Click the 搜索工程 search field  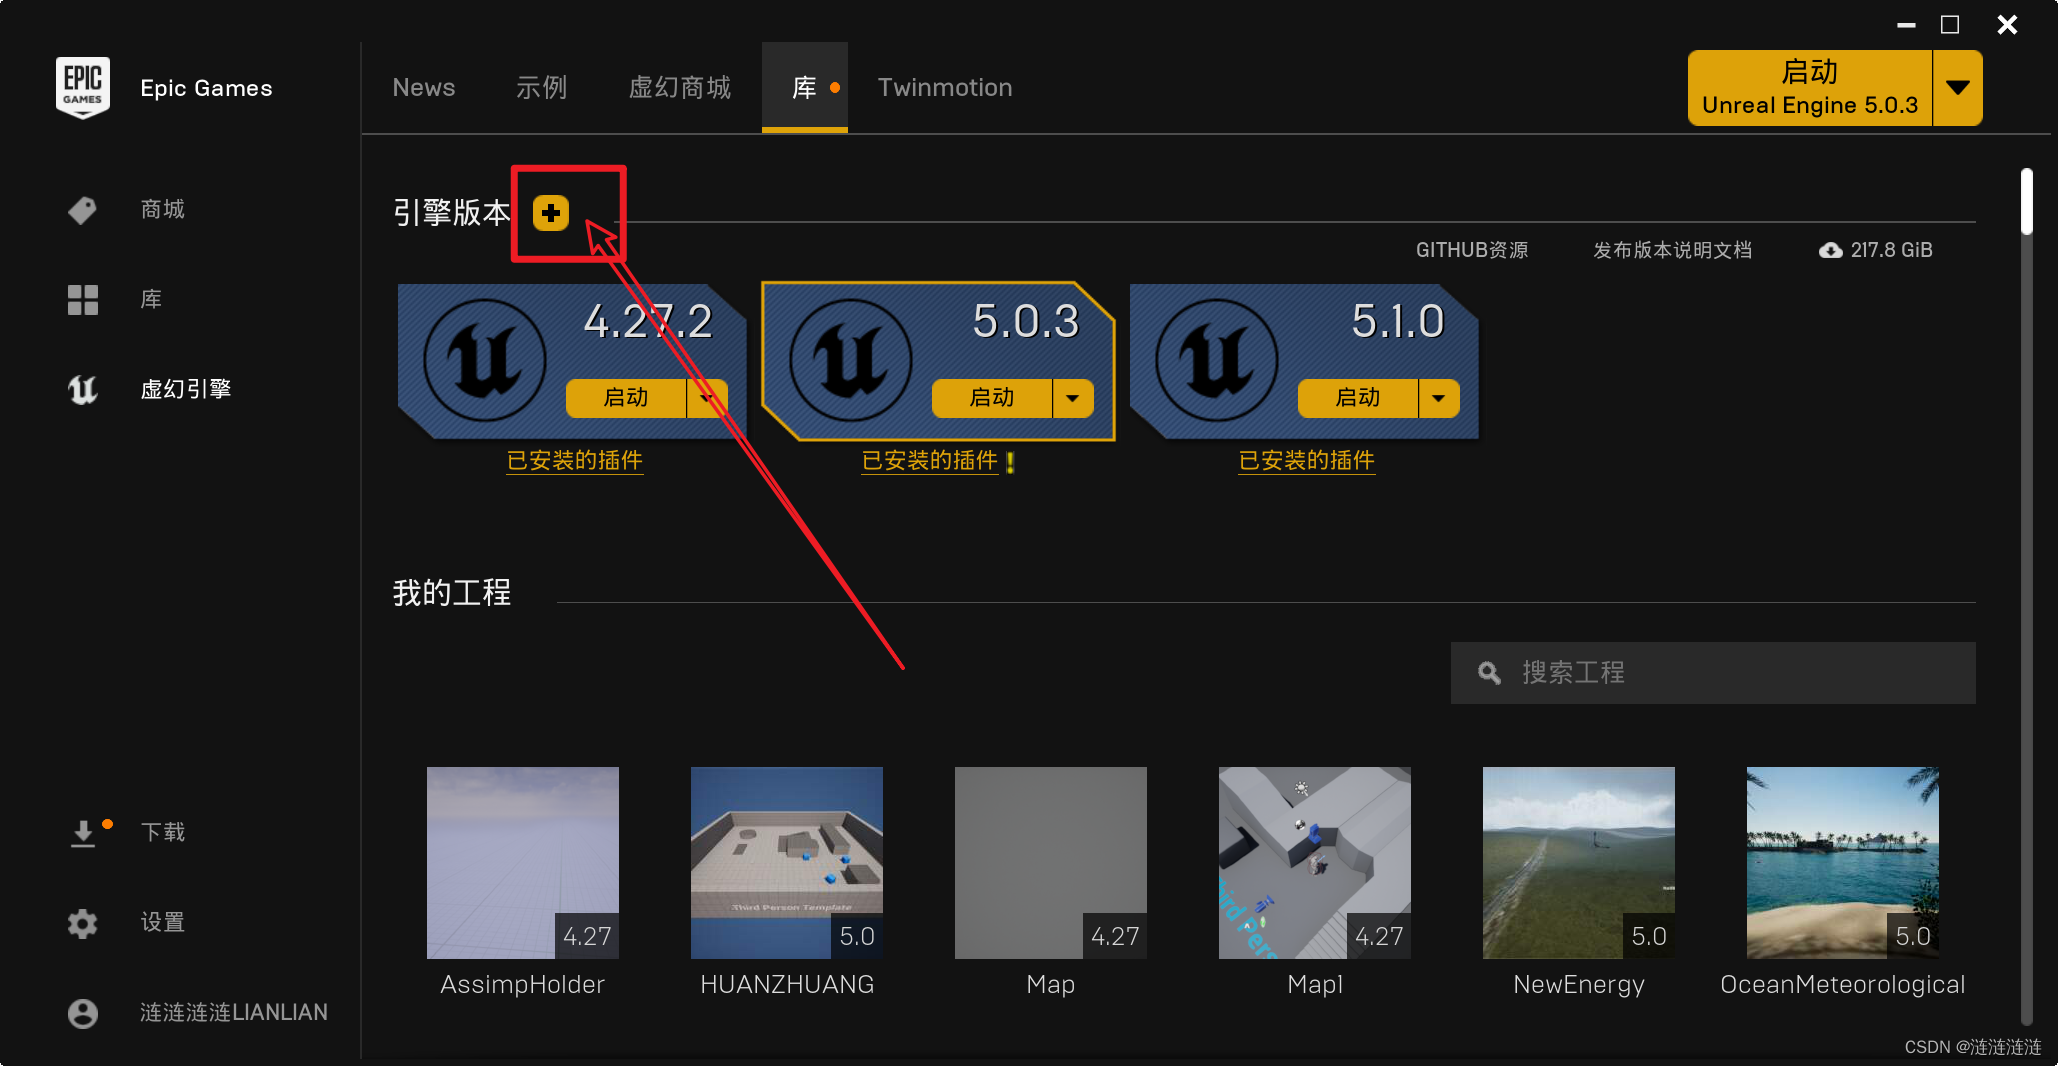click(1713, 673)
